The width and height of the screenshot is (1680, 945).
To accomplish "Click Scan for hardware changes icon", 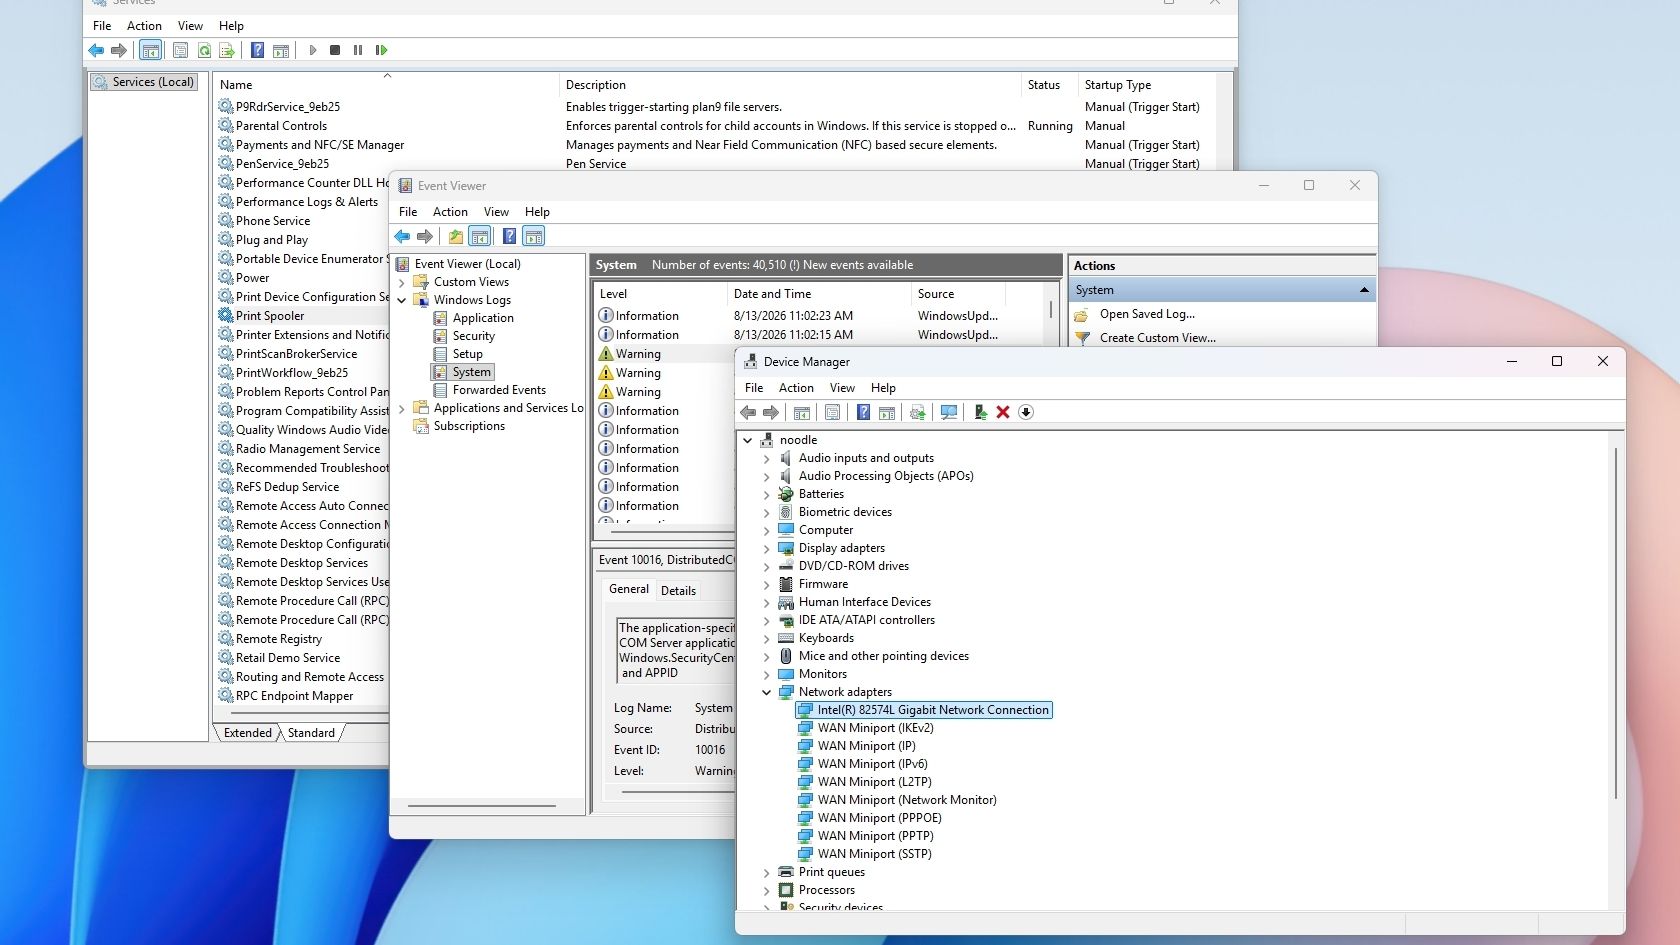I will pos(949,412).
